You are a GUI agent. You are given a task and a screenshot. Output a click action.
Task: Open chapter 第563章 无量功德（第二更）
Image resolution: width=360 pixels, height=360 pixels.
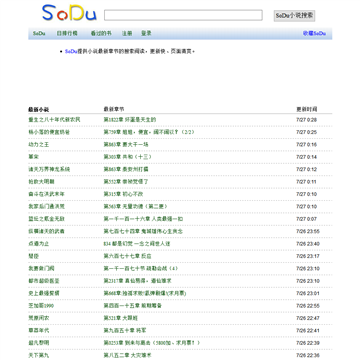click(135, 206)
